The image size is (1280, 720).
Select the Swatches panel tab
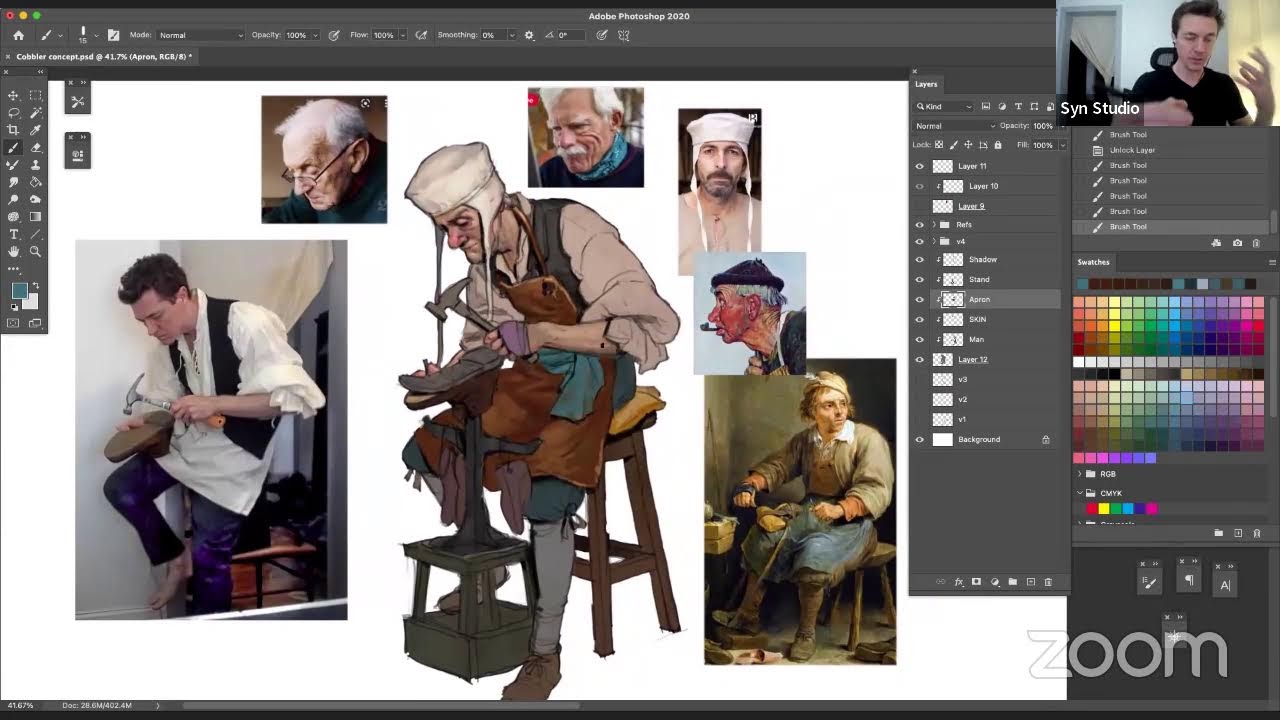[x=1093, y=262]
